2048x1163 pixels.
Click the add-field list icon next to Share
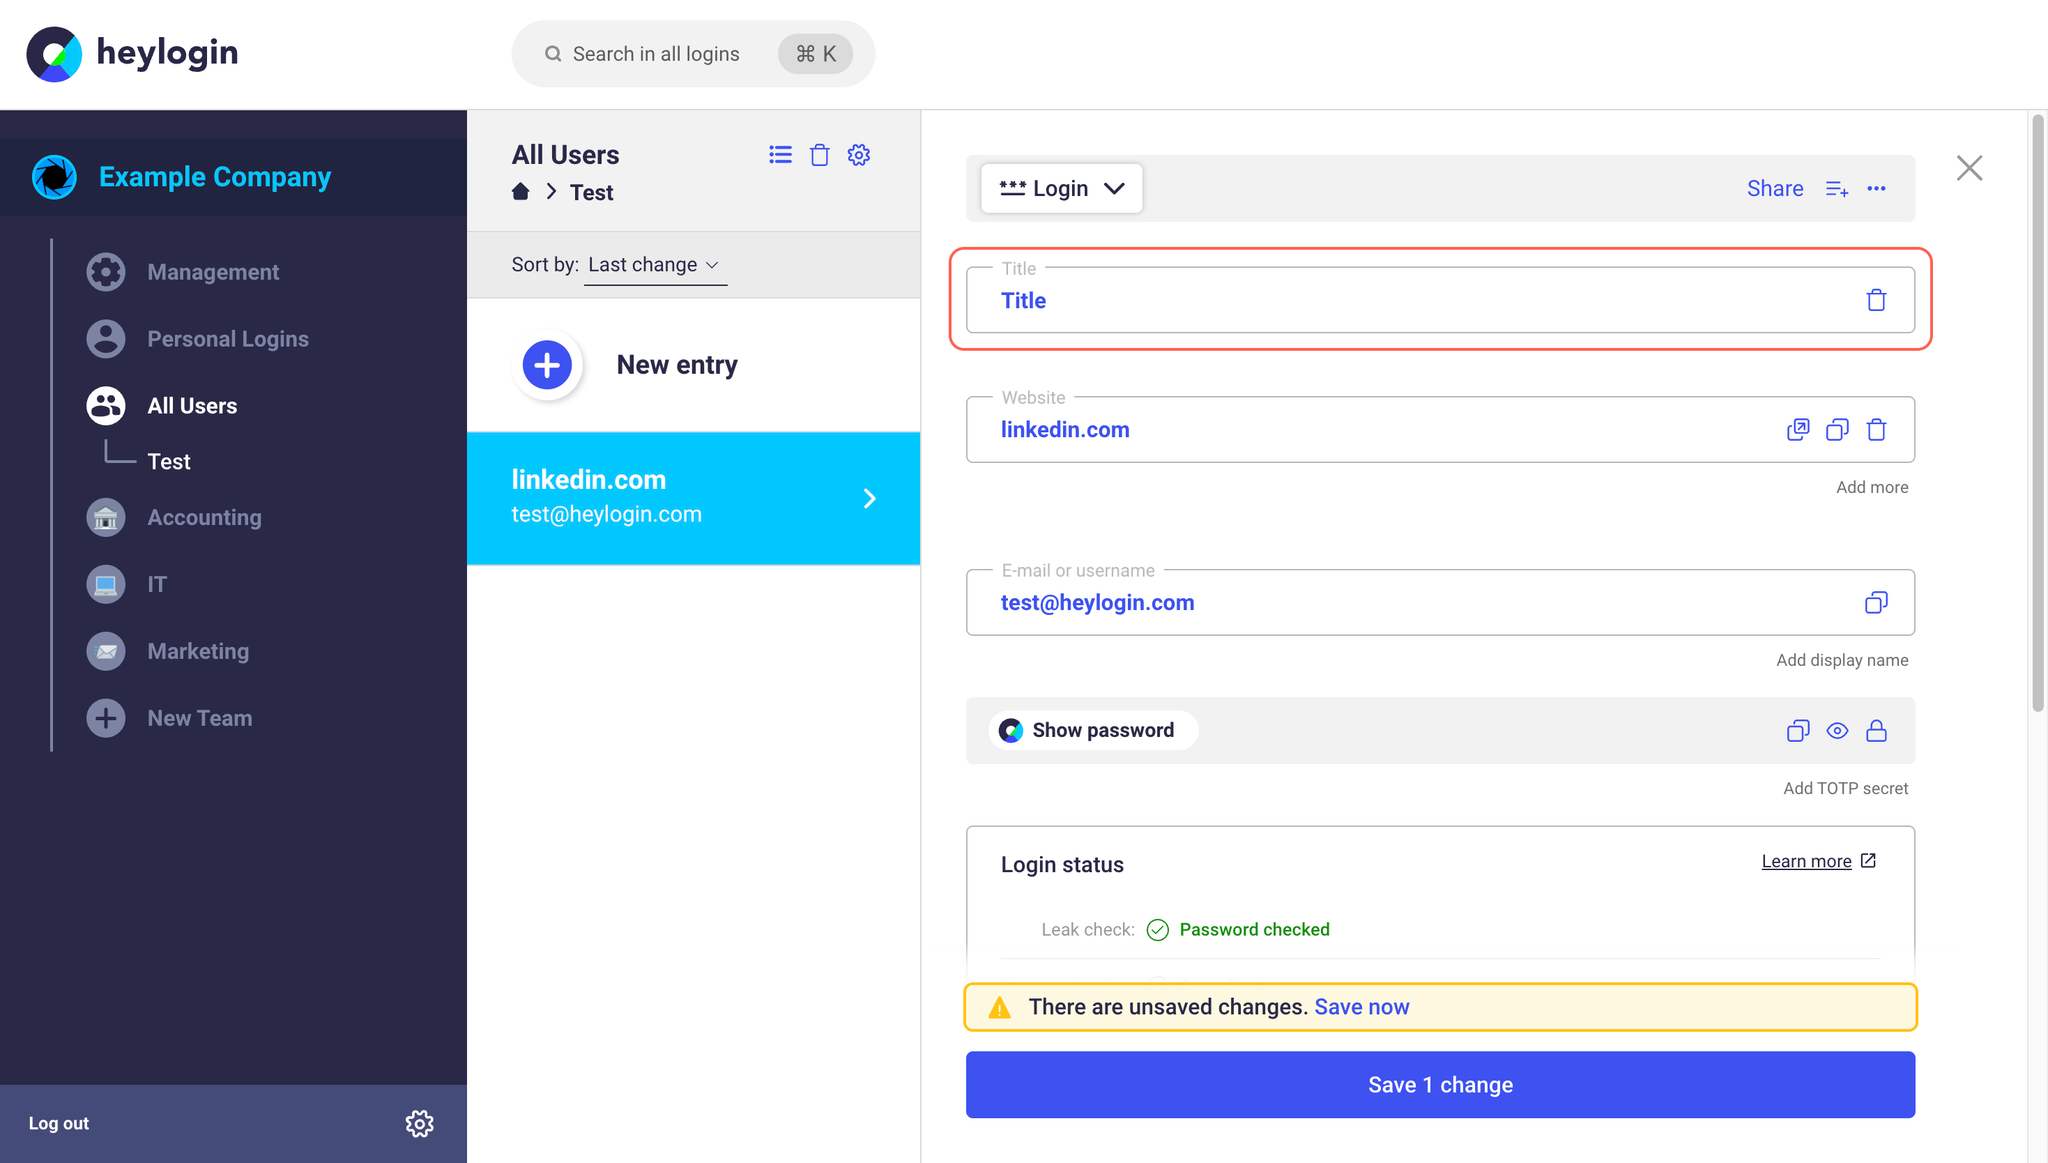click(1837, 189)
